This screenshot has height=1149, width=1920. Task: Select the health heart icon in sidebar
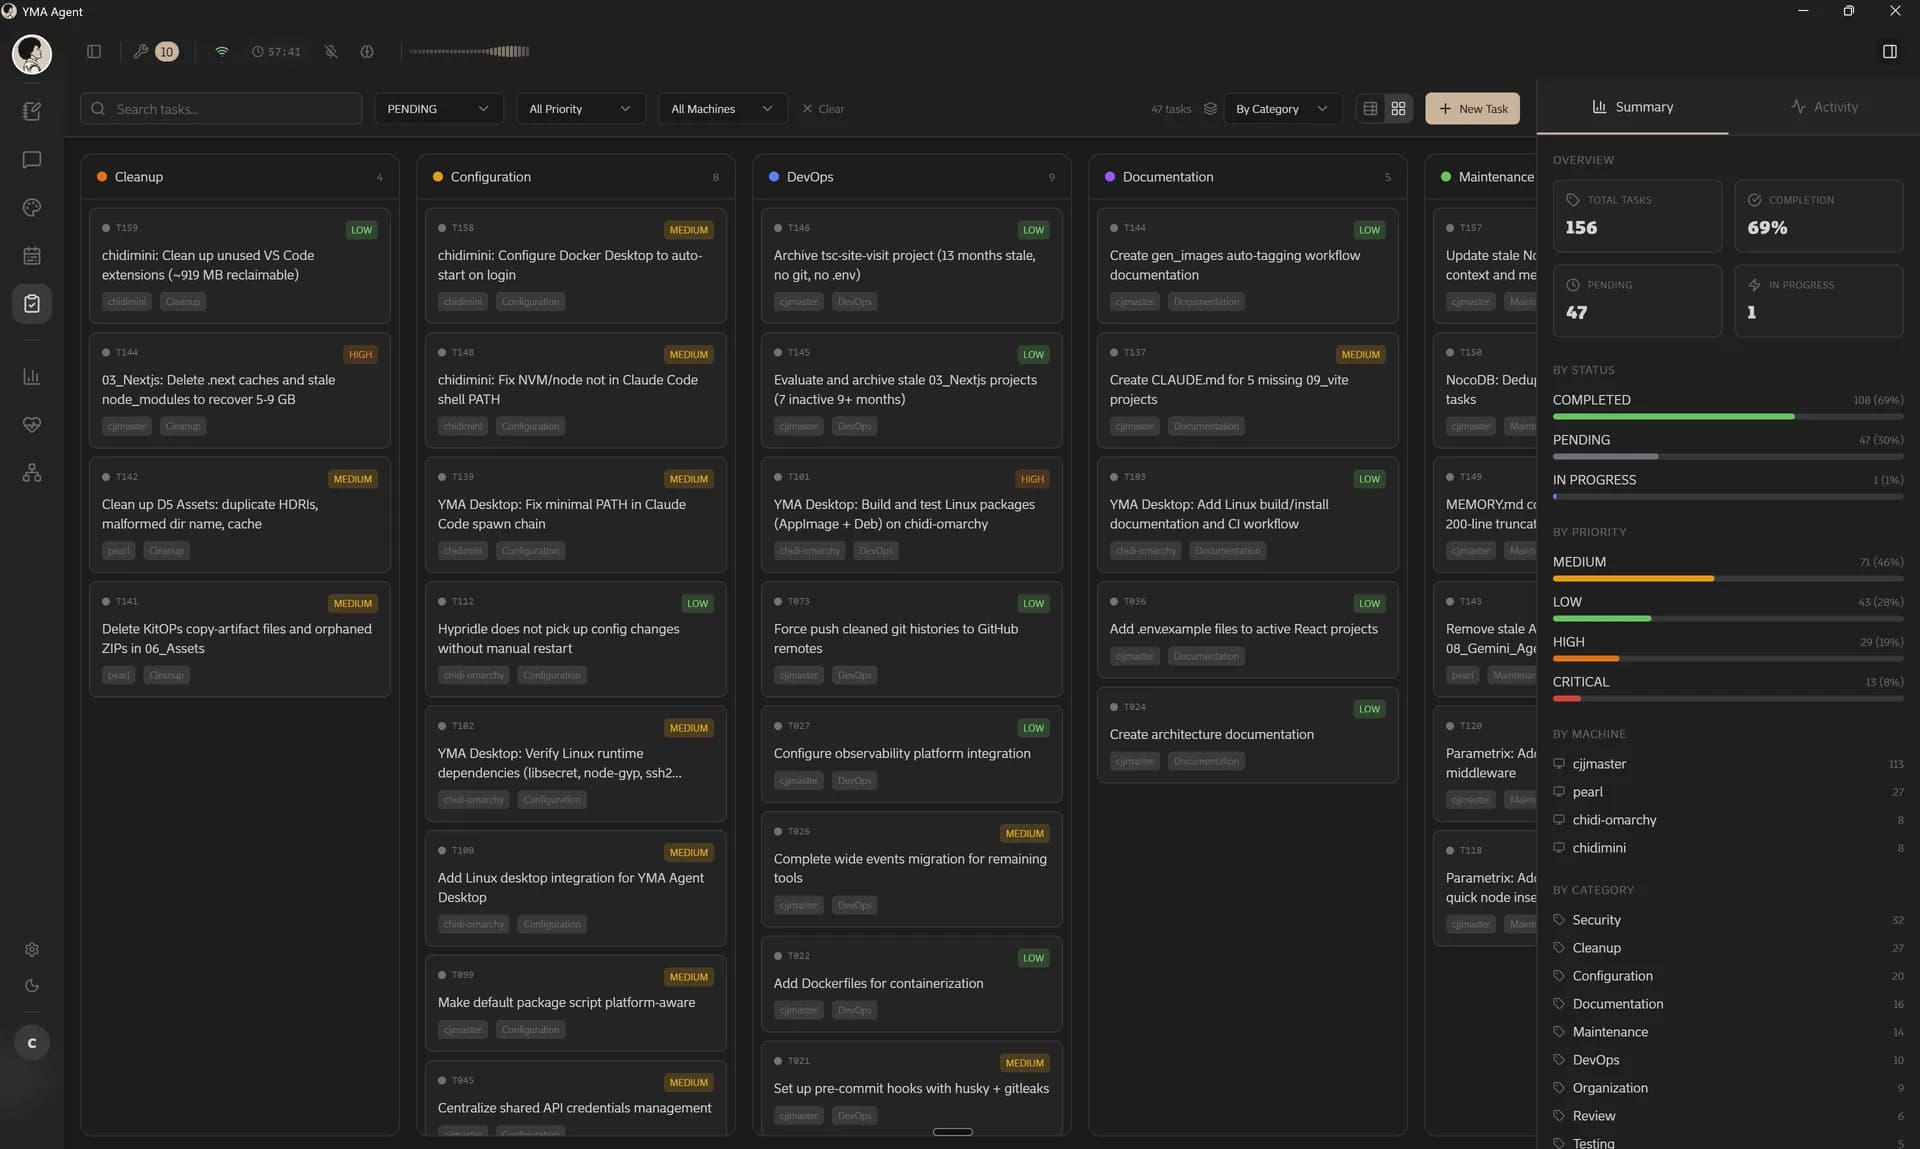coord(32,424)
